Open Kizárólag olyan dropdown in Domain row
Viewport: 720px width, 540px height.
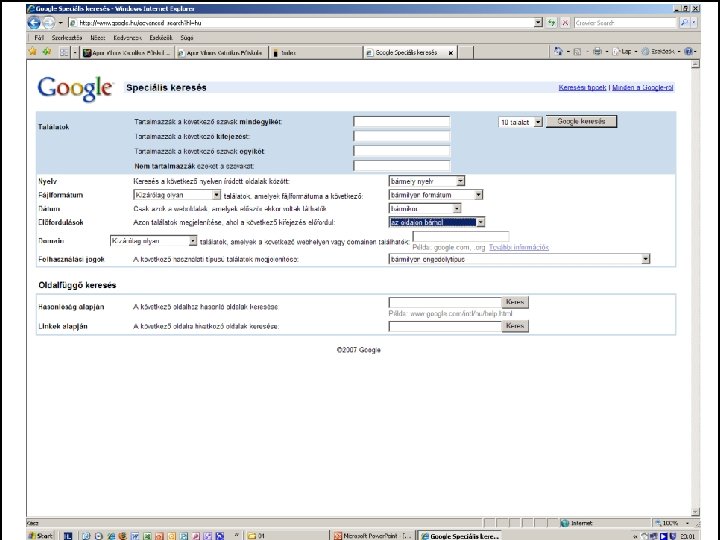point(153,241)
